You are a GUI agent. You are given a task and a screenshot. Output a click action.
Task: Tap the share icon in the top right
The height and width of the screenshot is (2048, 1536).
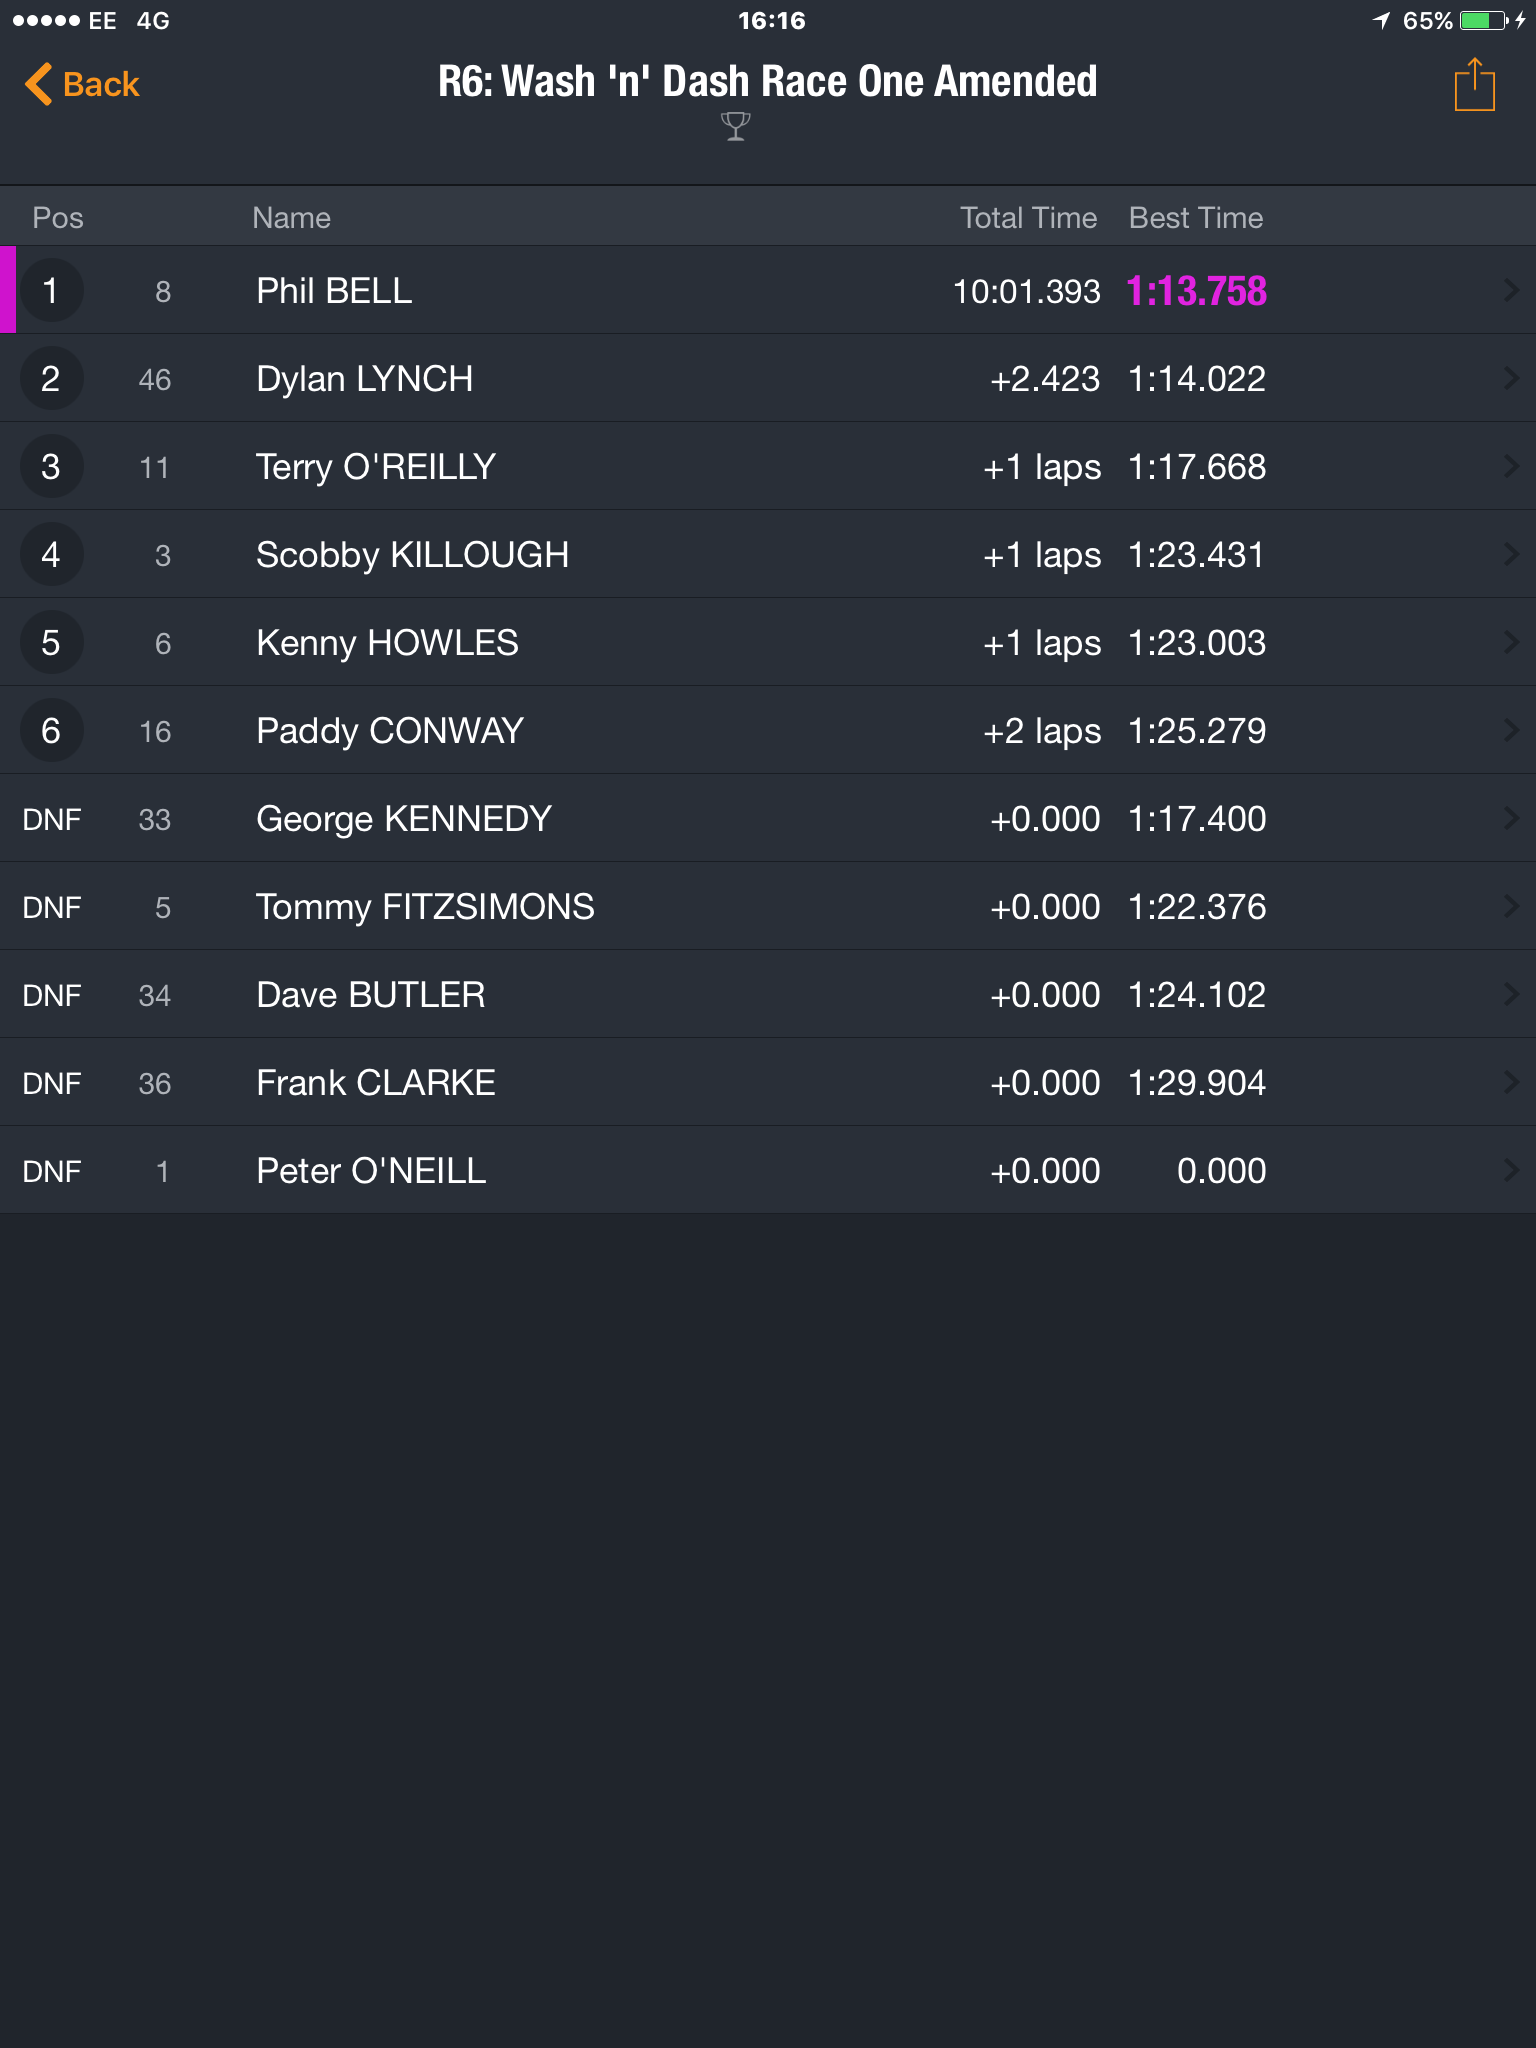click(x=1474, y=84)
